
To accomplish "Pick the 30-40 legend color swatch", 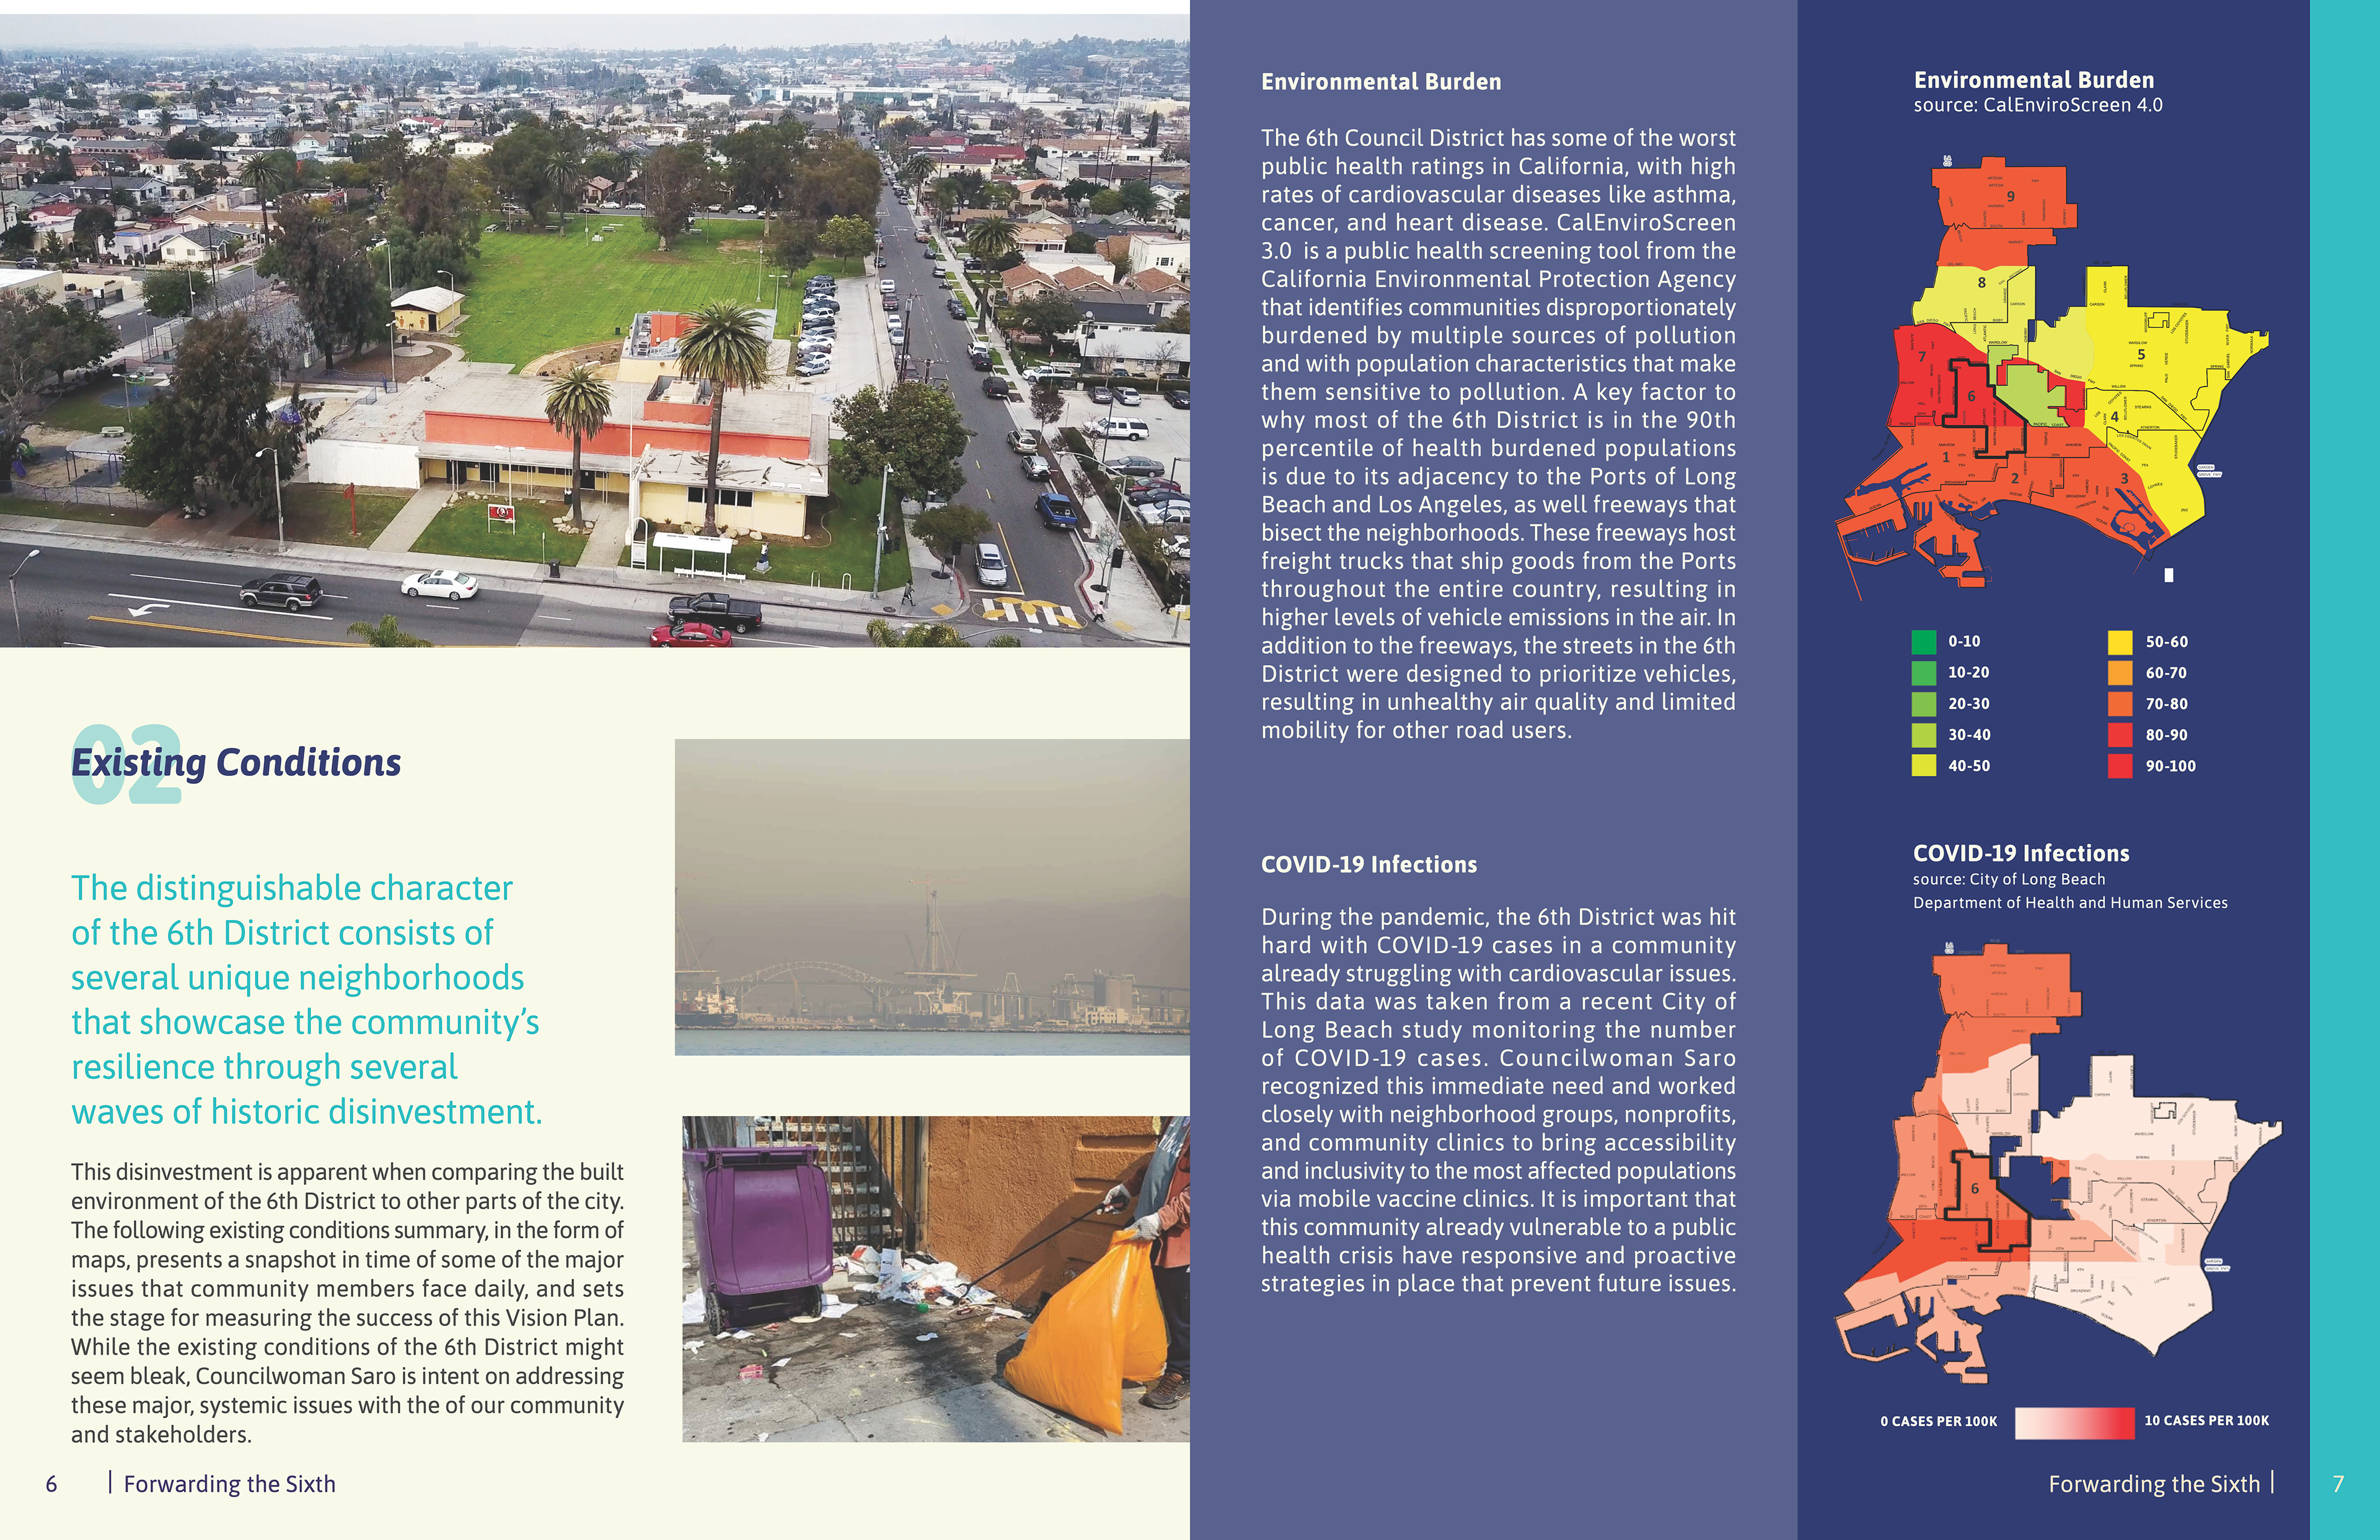I will point(1923,735).
